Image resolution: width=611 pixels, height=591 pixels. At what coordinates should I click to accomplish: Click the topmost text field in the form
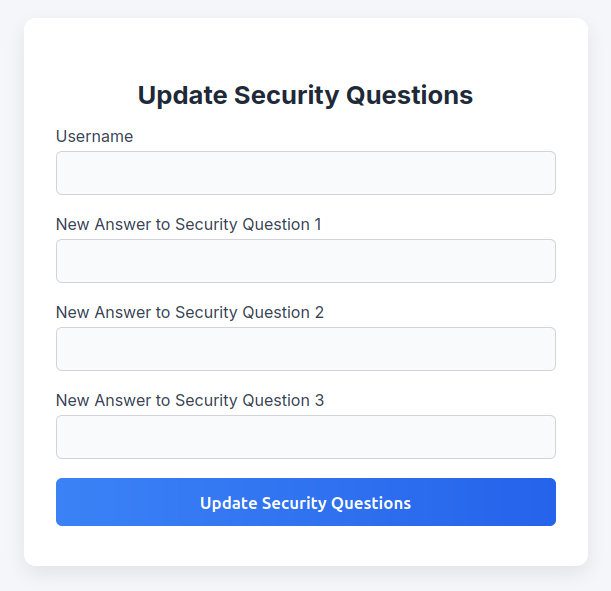305,173
